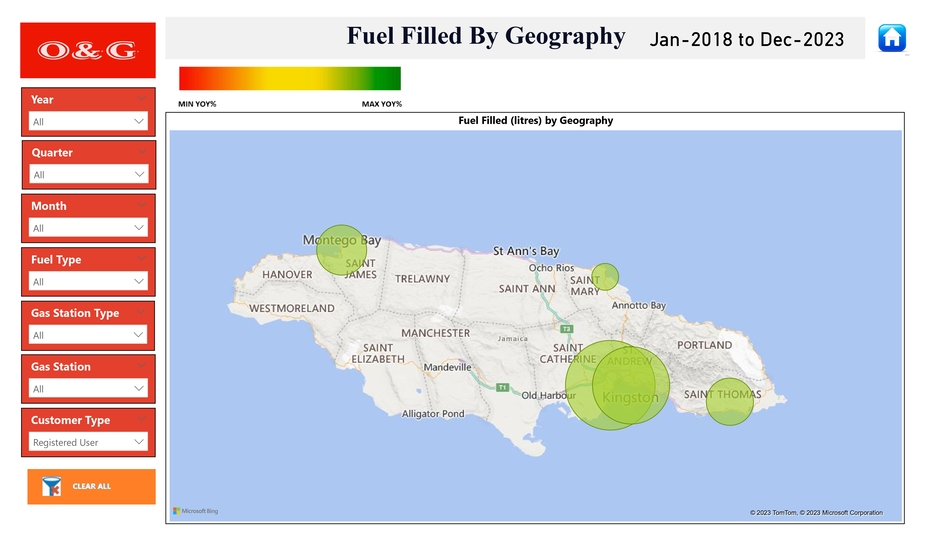Select the Saint Thomas bubble on map
Viewport: 935px width, 541px height.
(x=730, y=402)
